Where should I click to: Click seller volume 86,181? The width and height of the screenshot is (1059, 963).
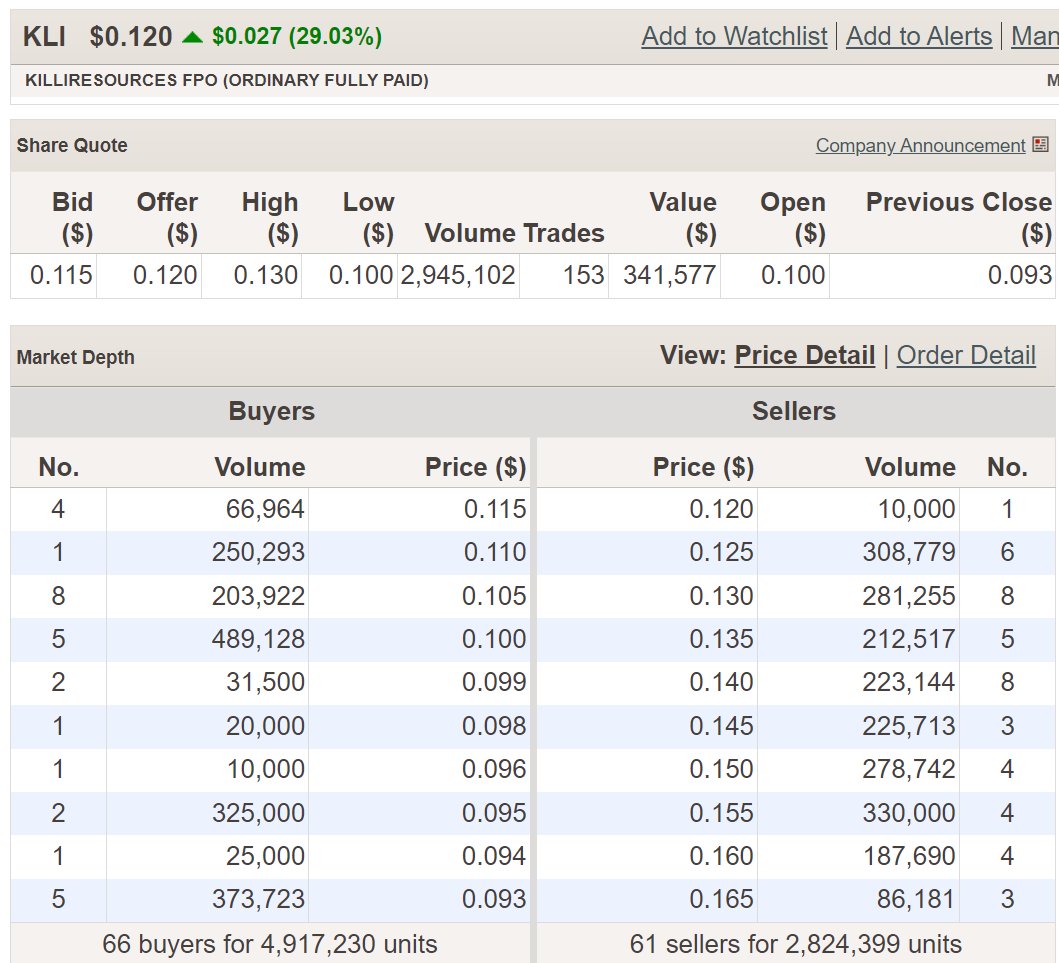point(916,900)
